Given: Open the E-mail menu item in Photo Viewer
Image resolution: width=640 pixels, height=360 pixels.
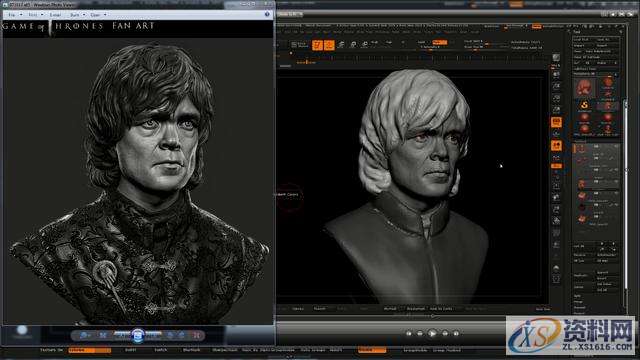Looking at the screenshot, I should tap(55, 15).
